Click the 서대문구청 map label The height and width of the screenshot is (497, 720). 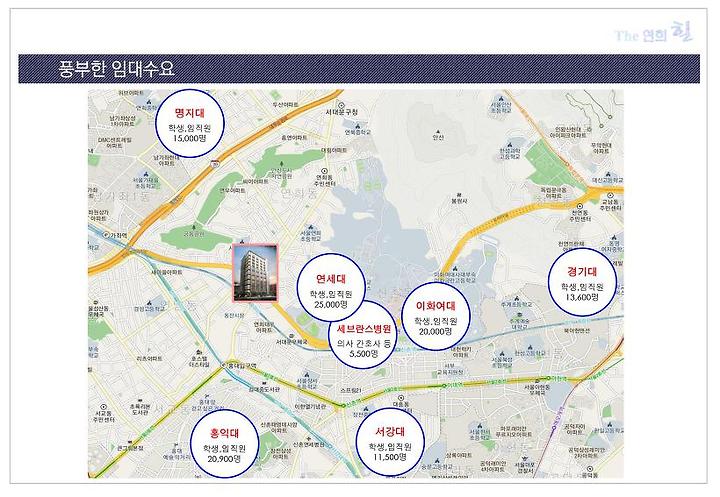[x=342, y=112]
